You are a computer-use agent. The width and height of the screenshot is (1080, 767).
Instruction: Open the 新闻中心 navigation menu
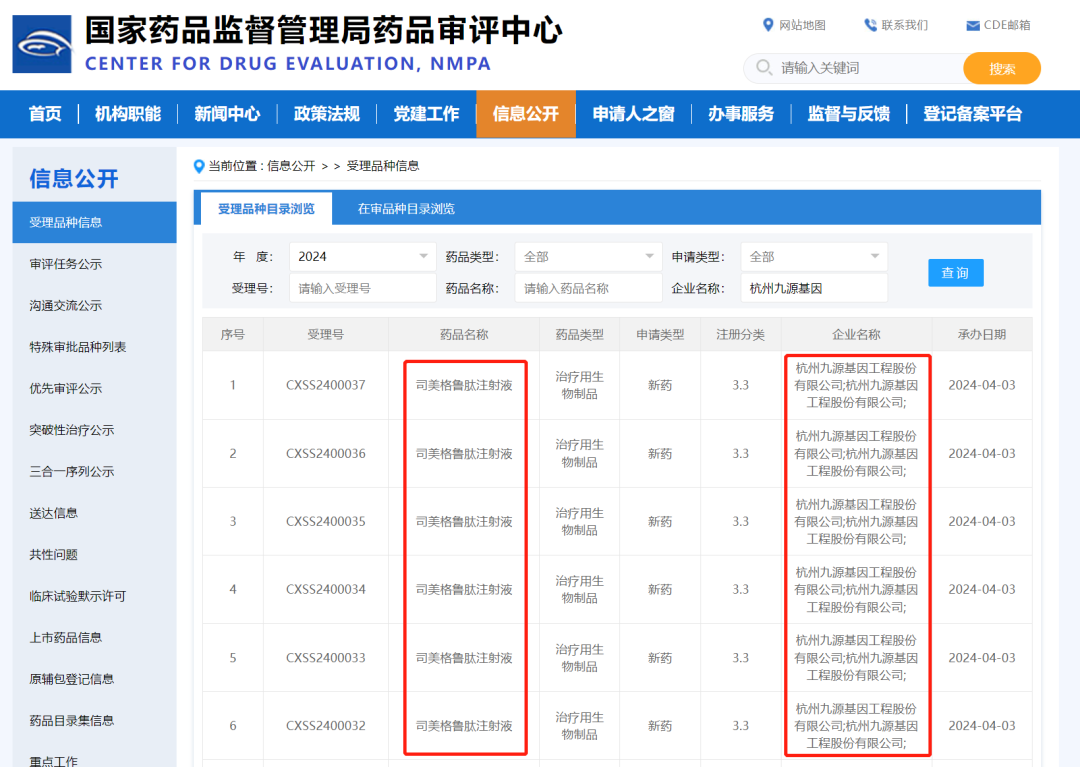(x=227, y=114)
